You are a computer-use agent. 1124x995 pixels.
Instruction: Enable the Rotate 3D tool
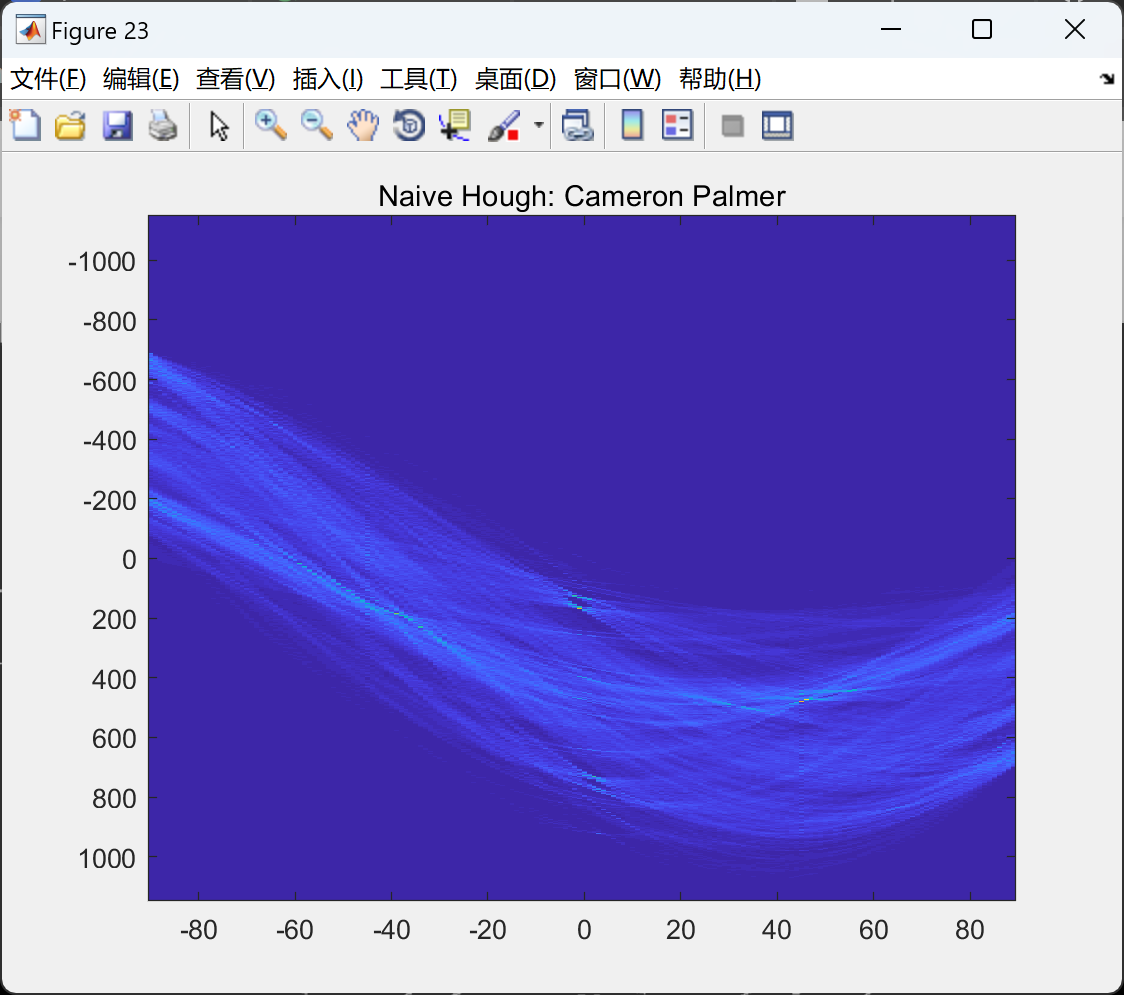[408, 125]
